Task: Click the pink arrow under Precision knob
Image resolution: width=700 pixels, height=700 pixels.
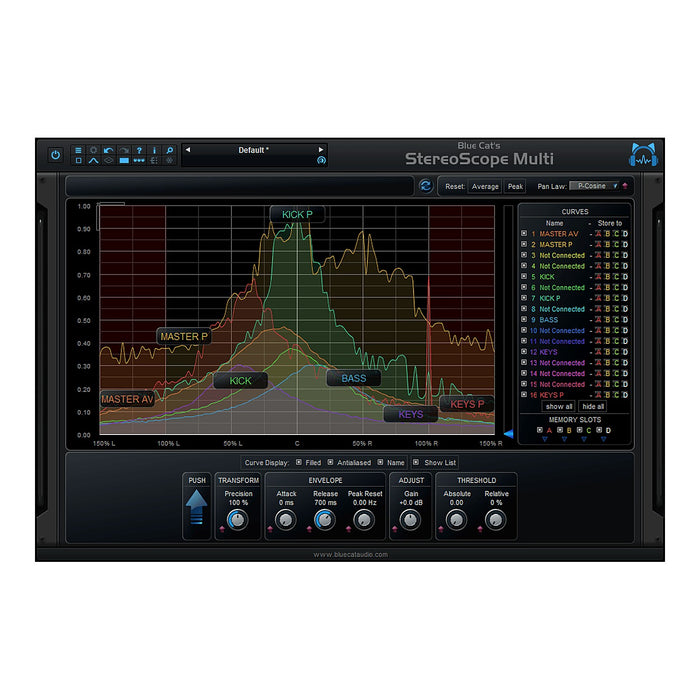Action: pyautogui.click(x=222, y=529)
